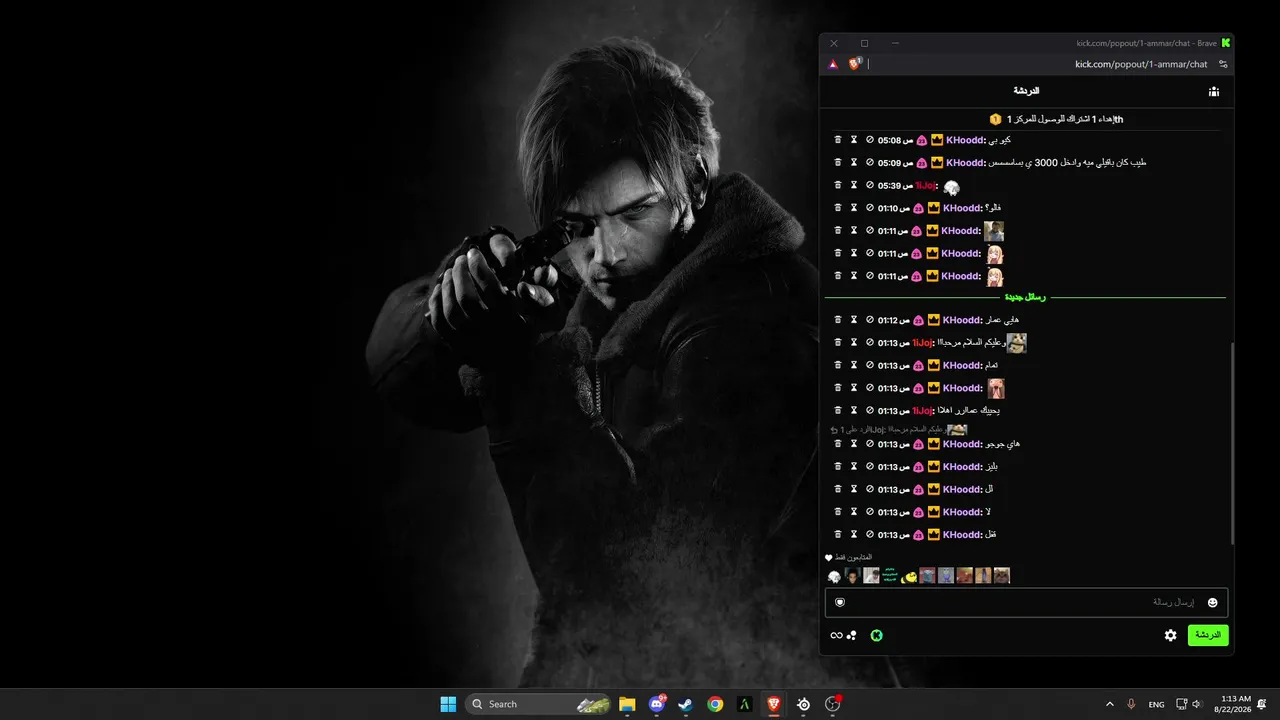
Task: Click the chat vertical scrollbar
Action: pyautogui.click(x=1232, y=444)
